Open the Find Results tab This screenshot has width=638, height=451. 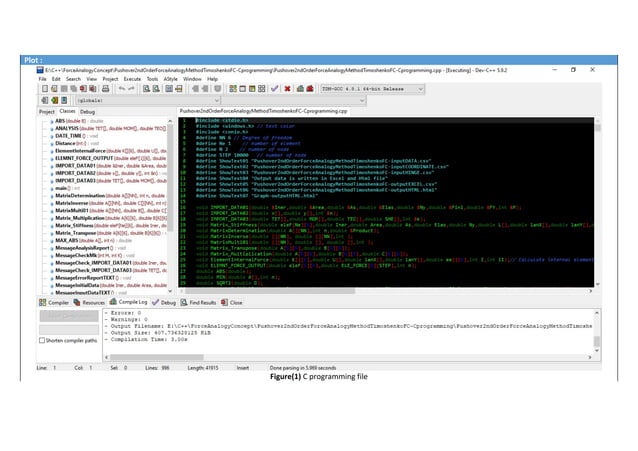[202, 301]
